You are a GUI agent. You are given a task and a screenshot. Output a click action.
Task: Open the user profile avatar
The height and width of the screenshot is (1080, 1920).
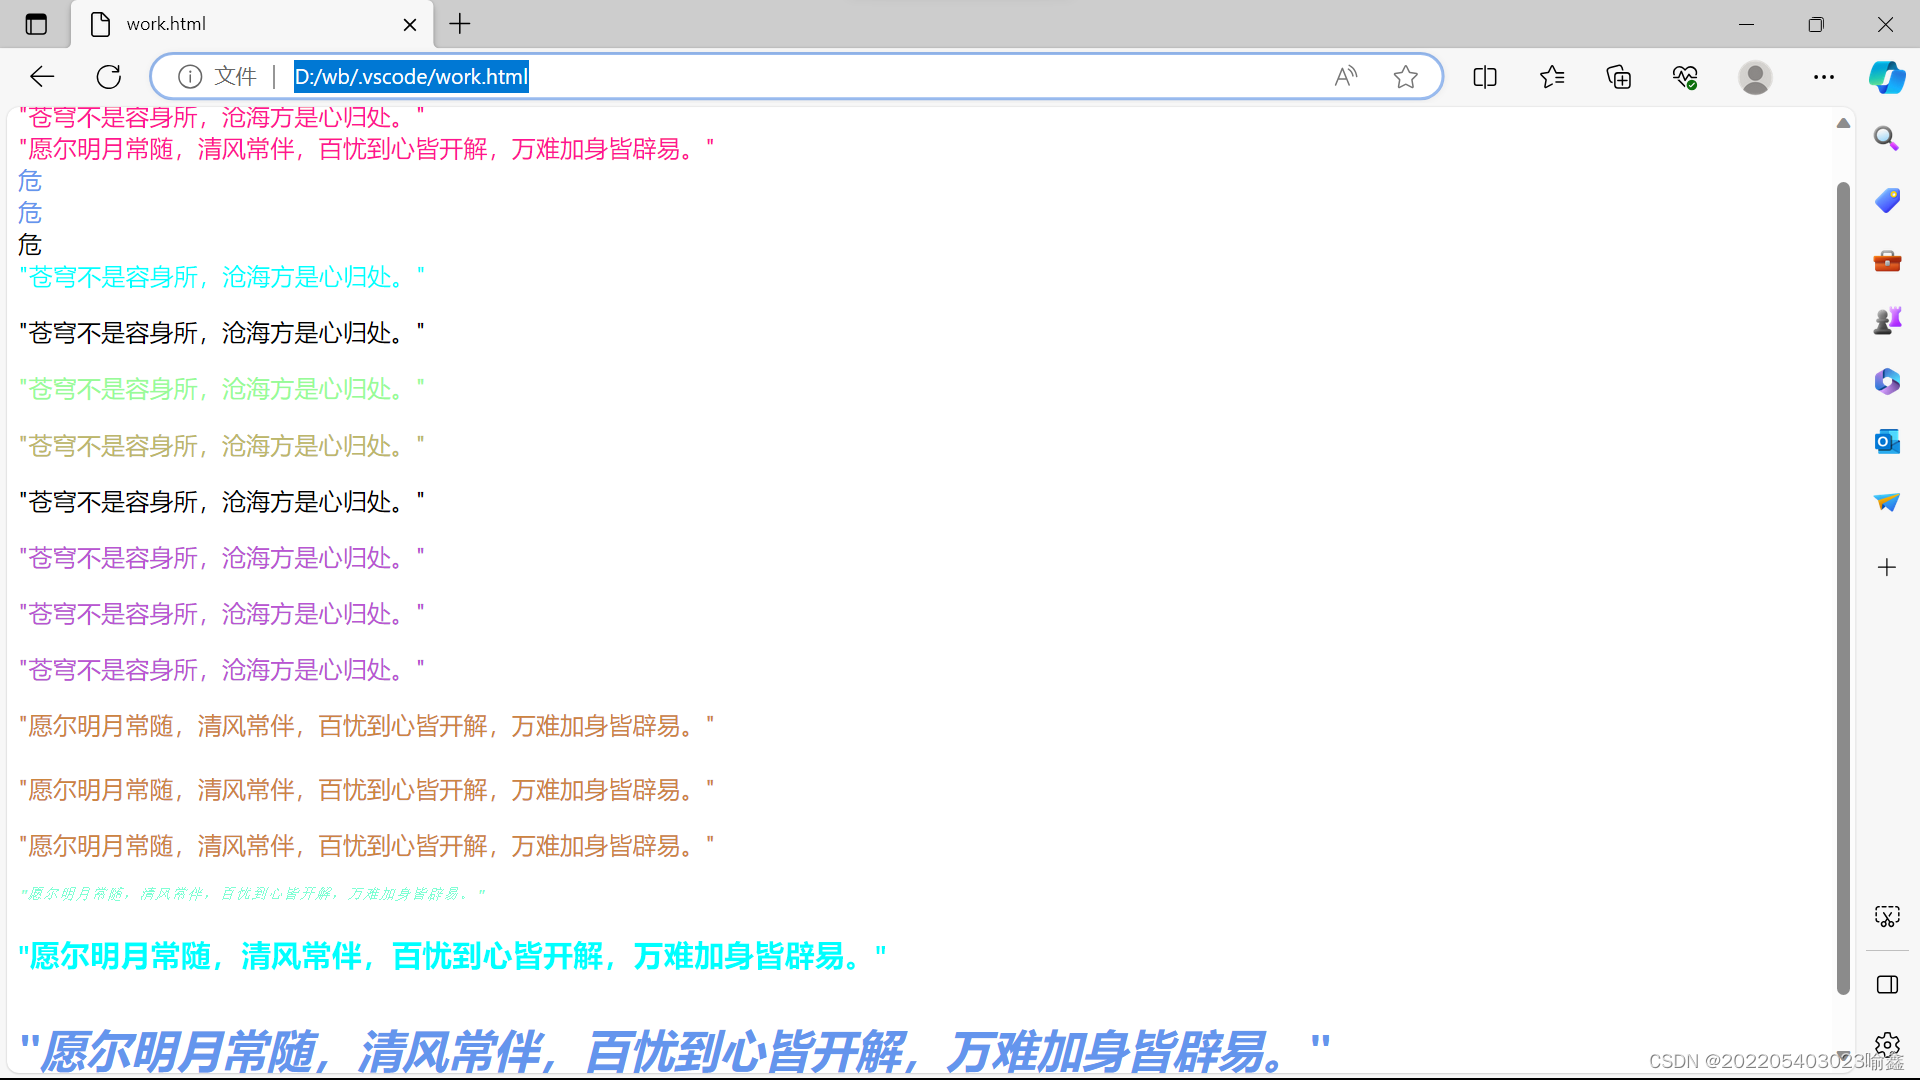coord(1755,77)
